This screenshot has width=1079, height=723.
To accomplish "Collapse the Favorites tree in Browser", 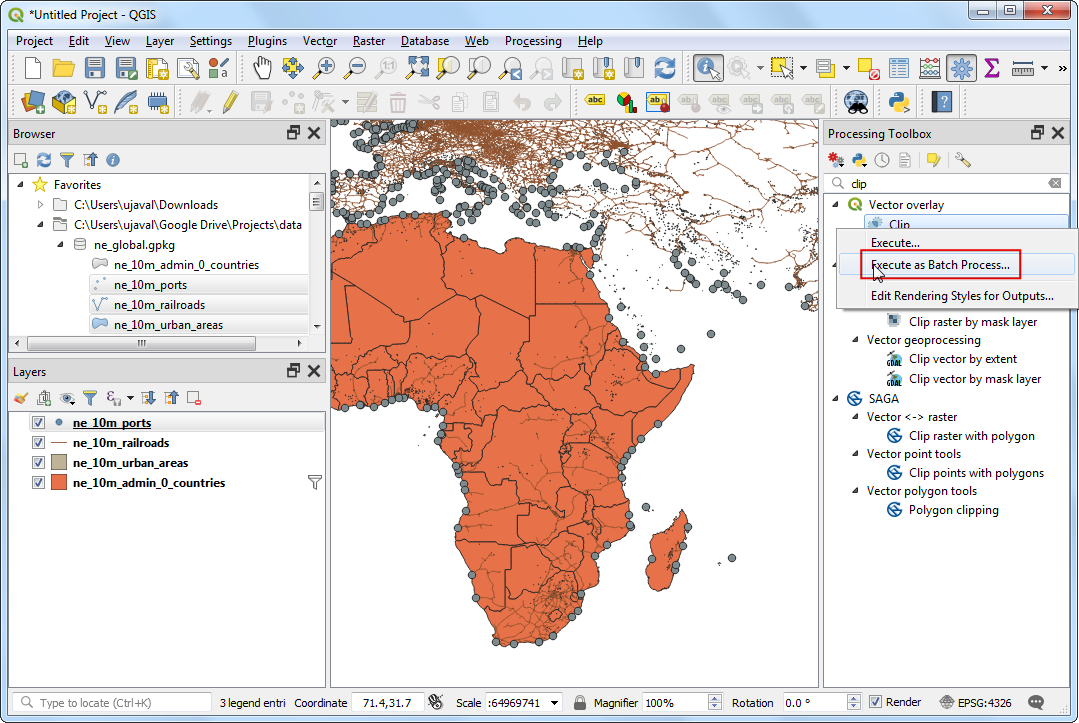I will click(x=20, y=185).
